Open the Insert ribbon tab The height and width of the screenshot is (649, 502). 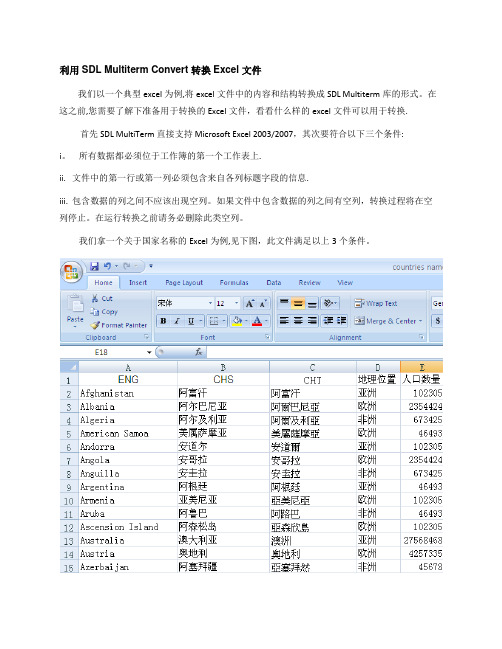[x=138, y=282]
